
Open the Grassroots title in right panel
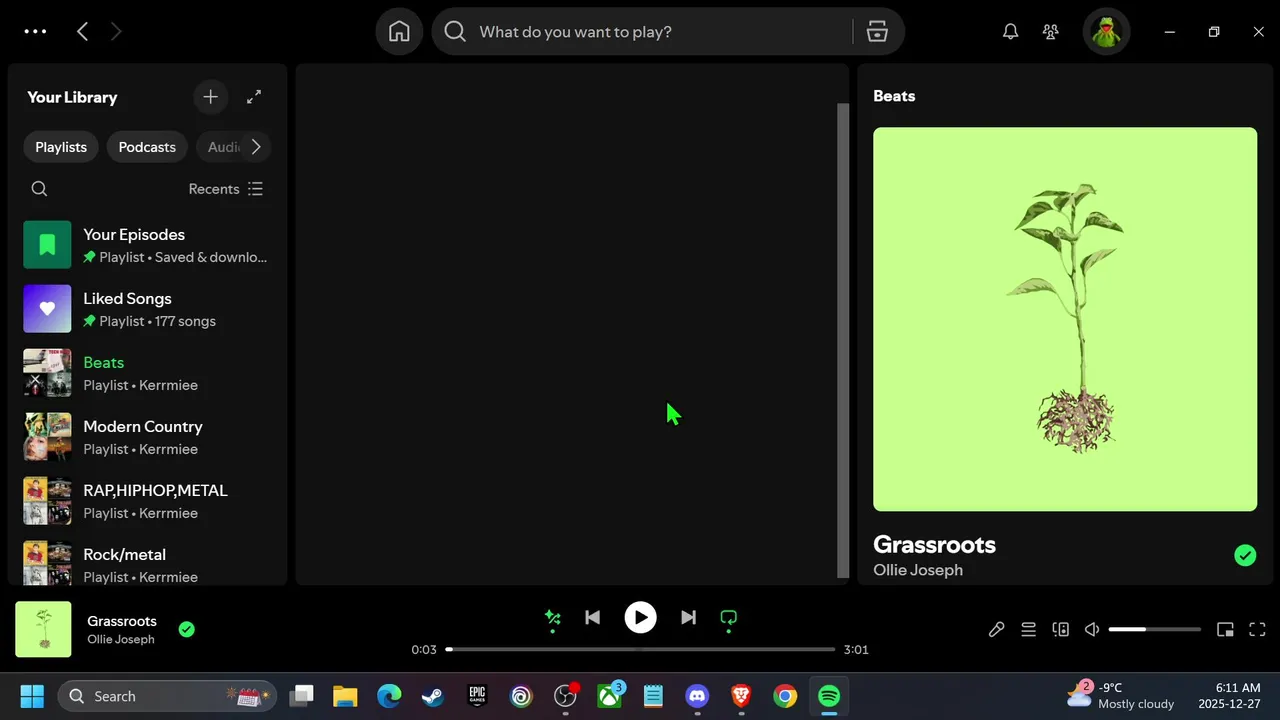[934, 545]
